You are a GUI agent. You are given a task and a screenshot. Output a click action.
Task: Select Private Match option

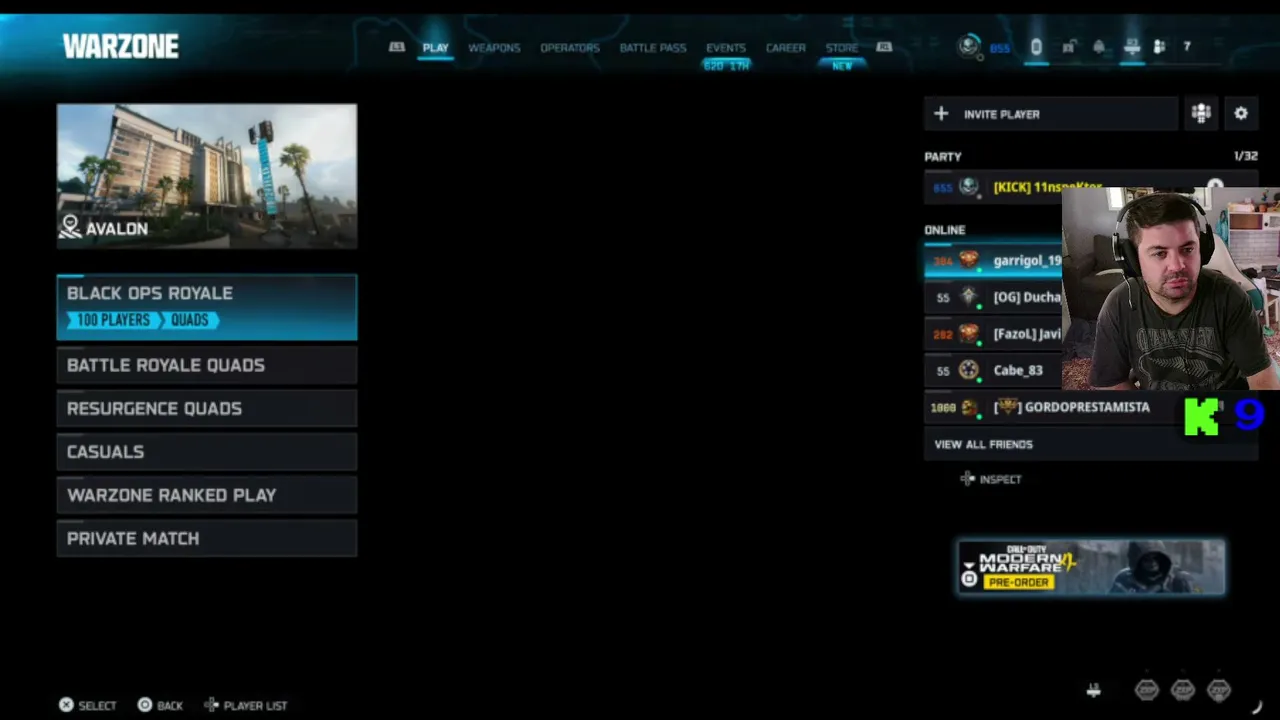point(207,538)
